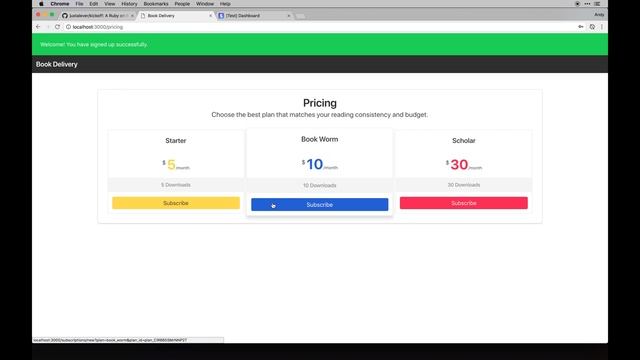Switch to the [Test] Dashboard tab
The width and height of the screenshot is (640, 360).
pos(254,16)
